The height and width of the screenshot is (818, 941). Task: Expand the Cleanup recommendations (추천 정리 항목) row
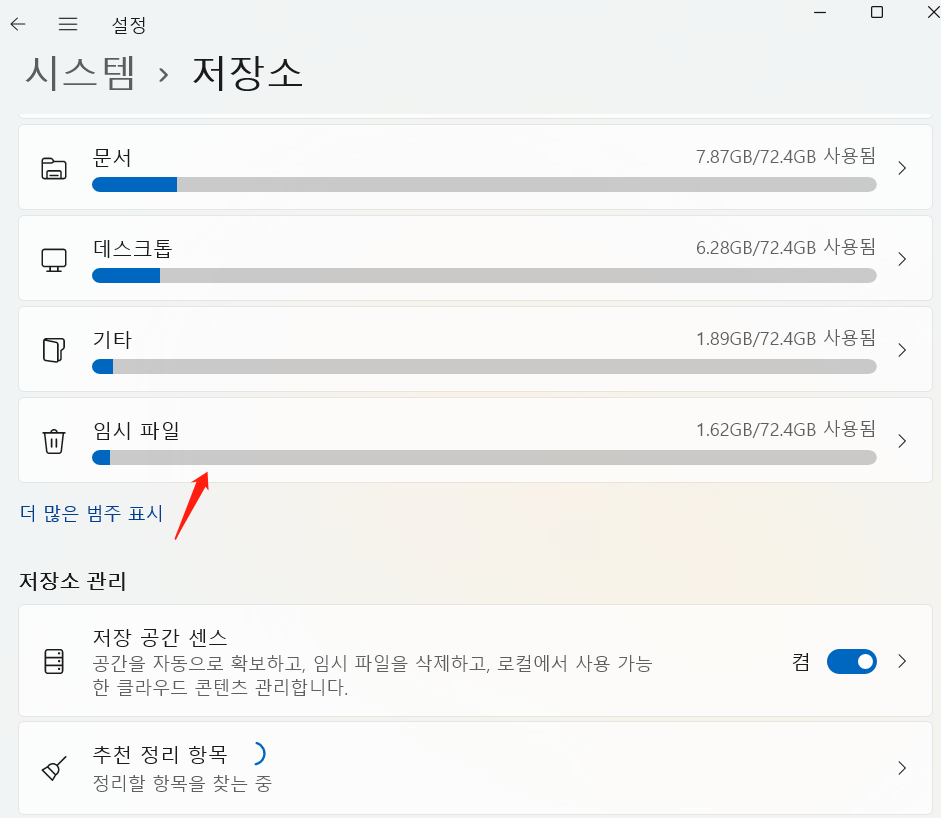click(901, 768)
